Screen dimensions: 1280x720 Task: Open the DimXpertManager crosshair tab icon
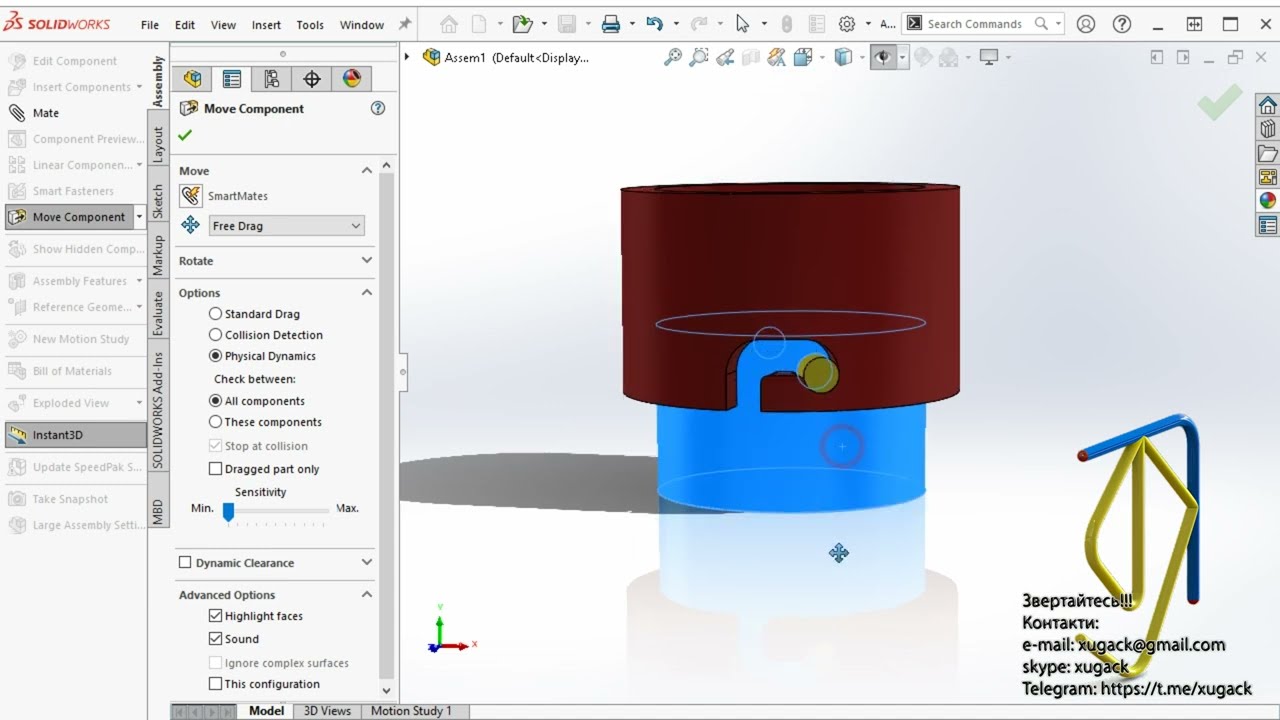pyautogui.click(x=311, y=79)
